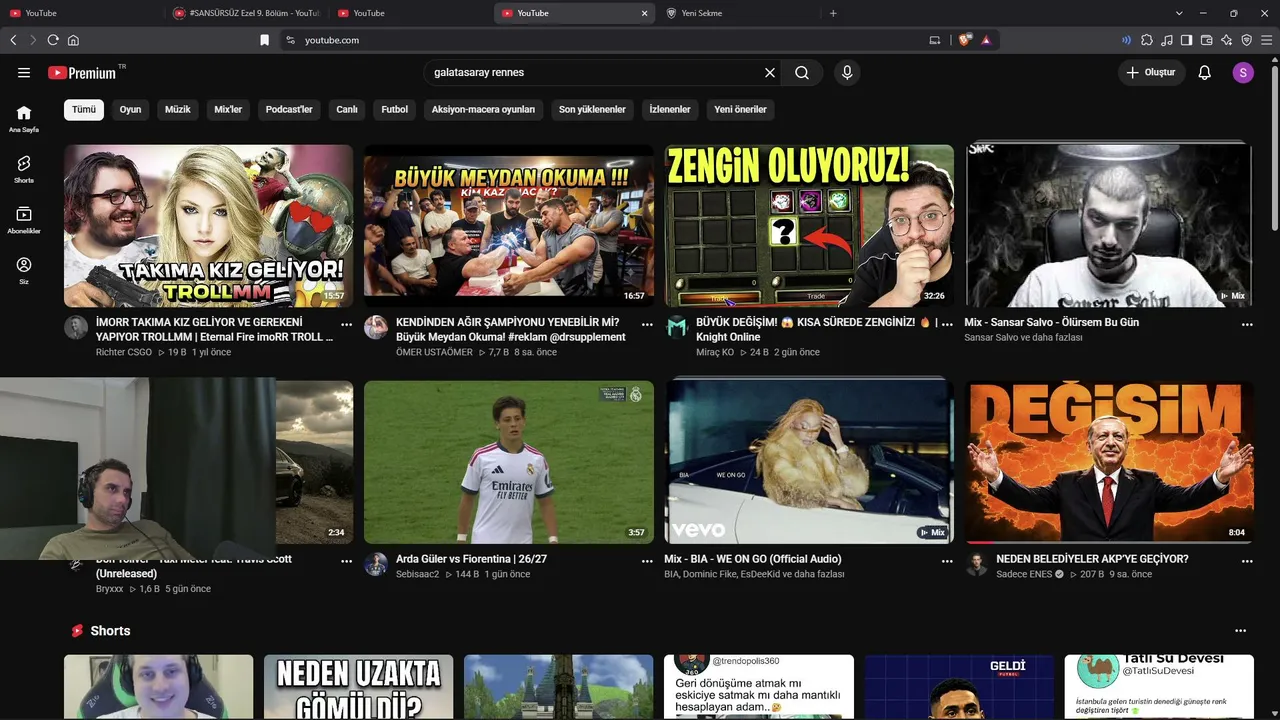Select the İzlenenler chip
This screenshot has height=720, width=1280.
670,110
